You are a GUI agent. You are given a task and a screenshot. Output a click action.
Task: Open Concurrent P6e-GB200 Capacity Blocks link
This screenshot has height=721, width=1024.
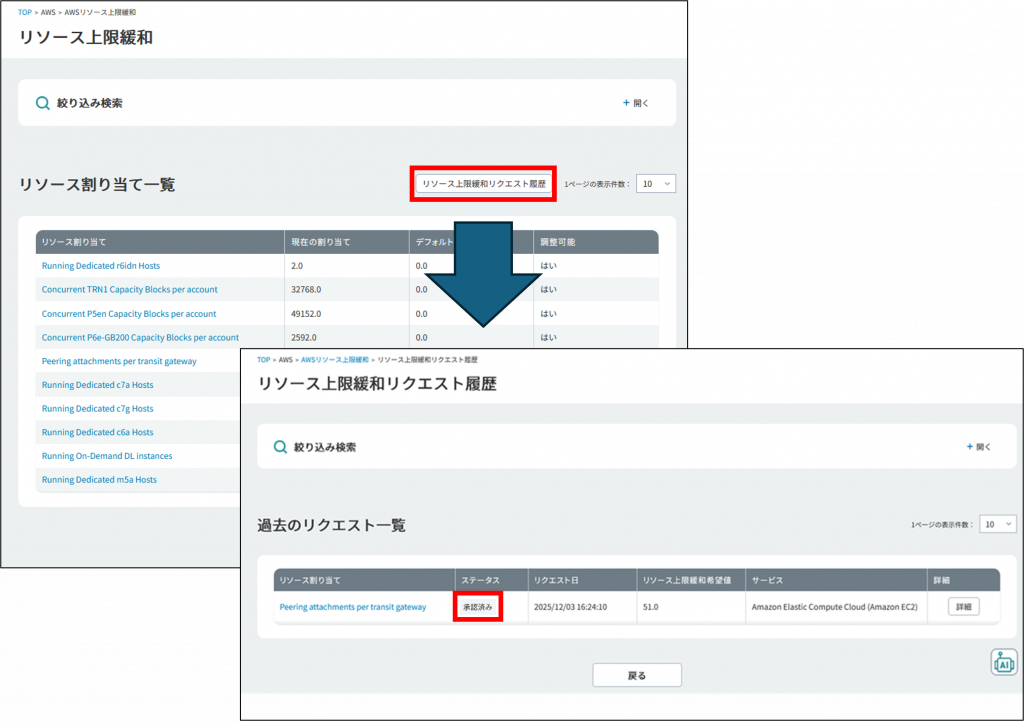[140, 338]
